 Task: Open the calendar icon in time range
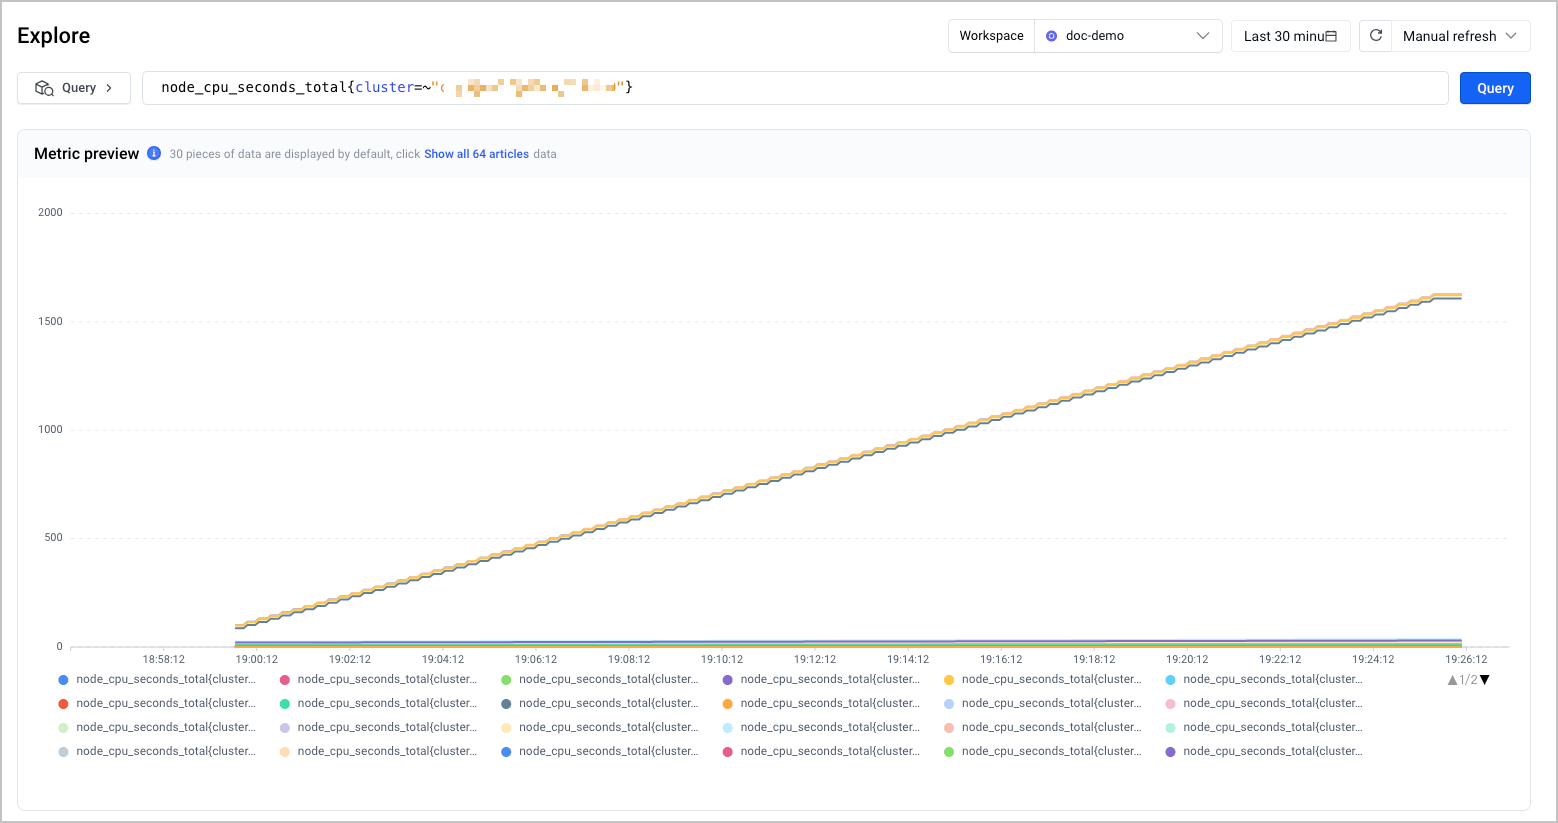coord(1331,36)
